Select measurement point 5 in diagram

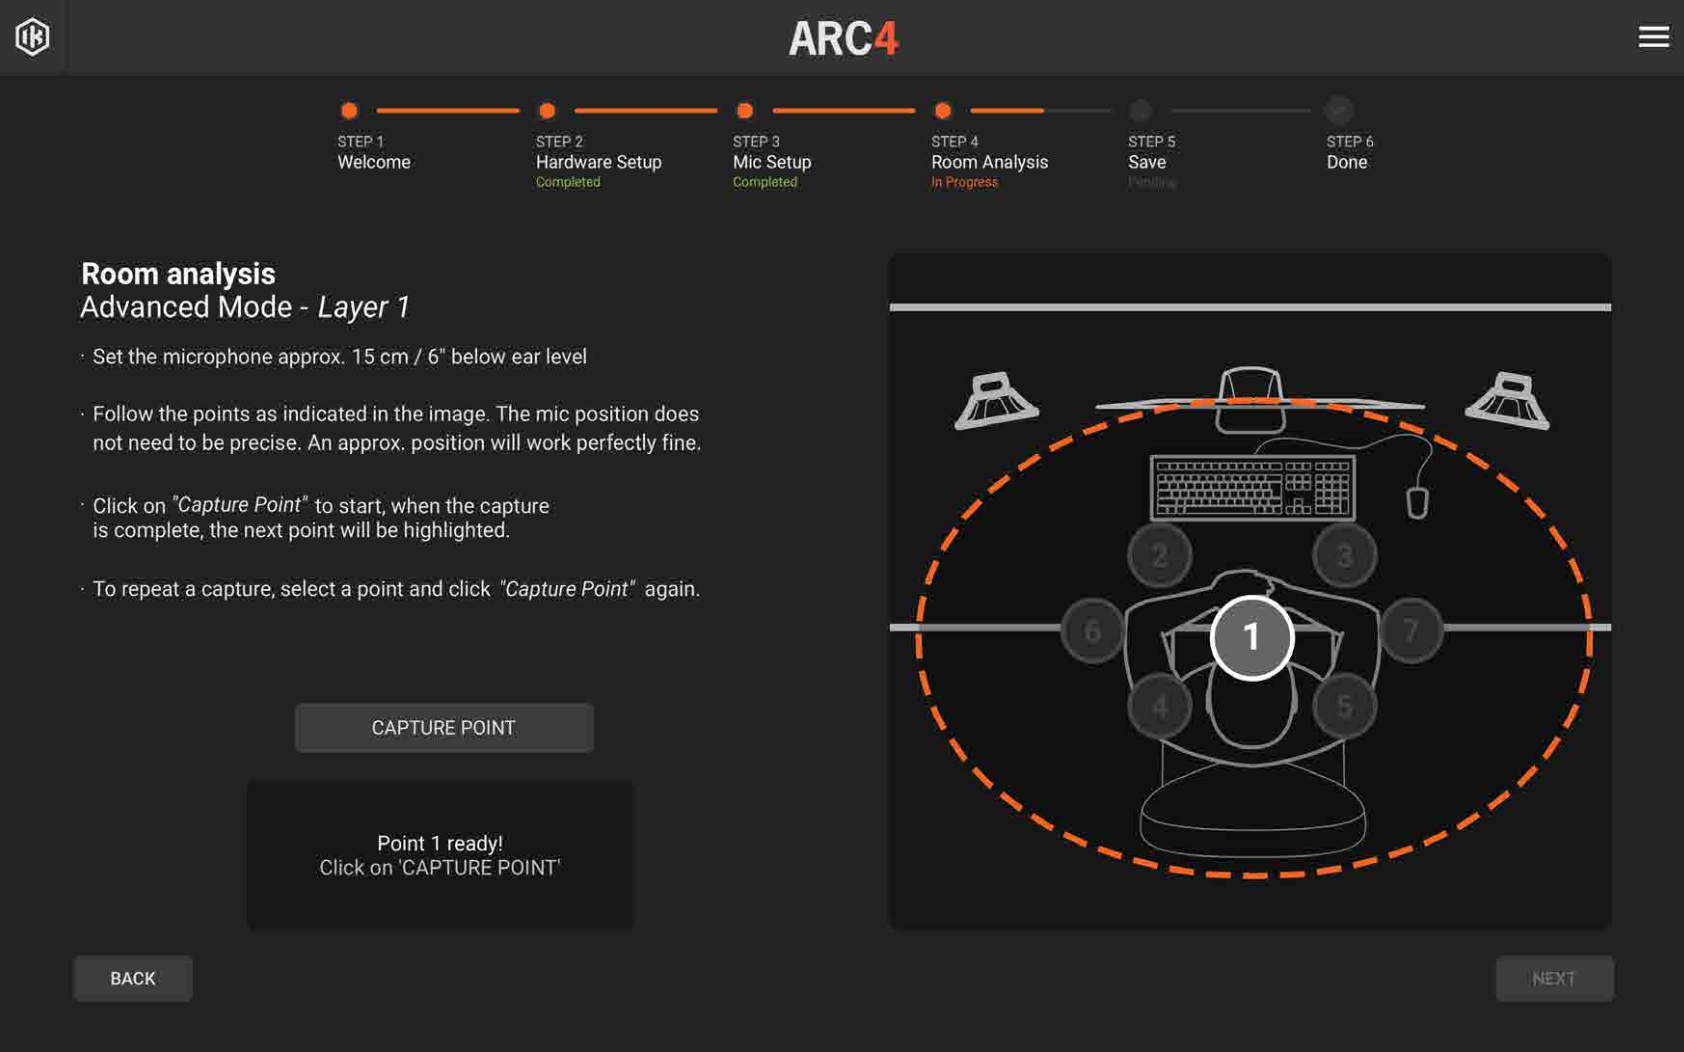tap(1344, 706)
